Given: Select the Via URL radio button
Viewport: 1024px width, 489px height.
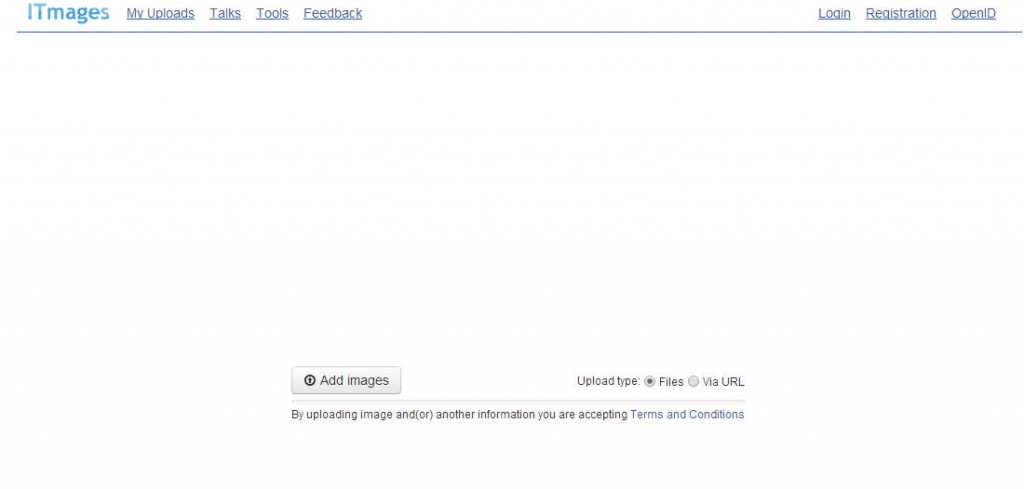Looking at the screenshot, I should click(694, 381).
